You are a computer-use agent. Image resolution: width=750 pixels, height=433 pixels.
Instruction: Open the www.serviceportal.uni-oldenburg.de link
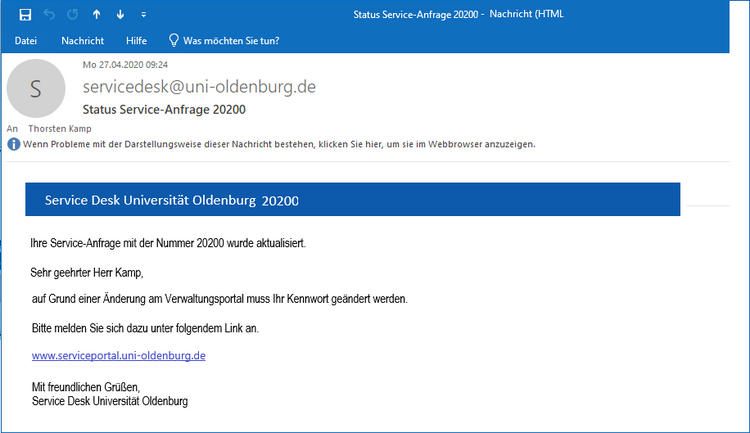(x=119, y=355)
